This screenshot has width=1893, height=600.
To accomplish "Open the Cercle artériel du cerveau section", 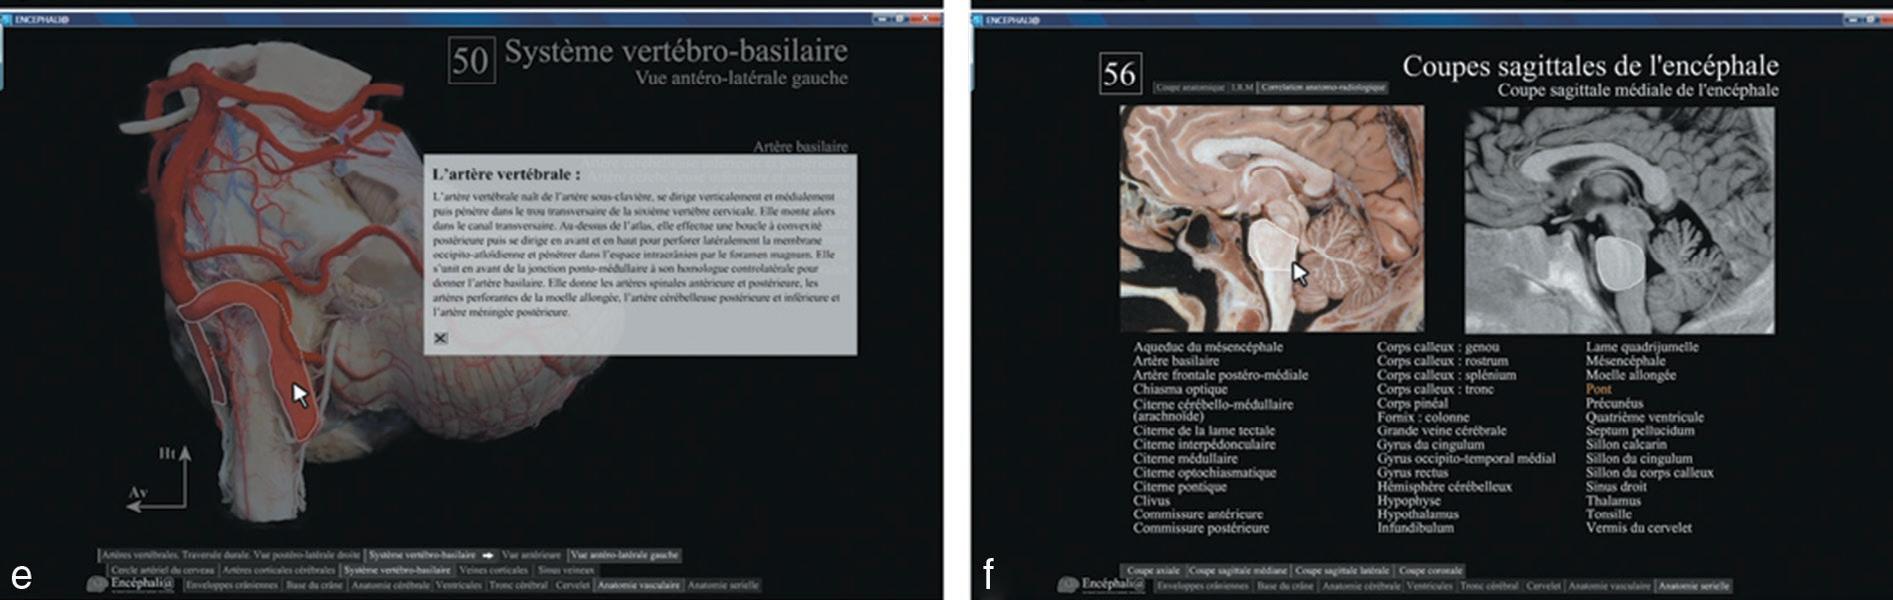I will [162, 570].
